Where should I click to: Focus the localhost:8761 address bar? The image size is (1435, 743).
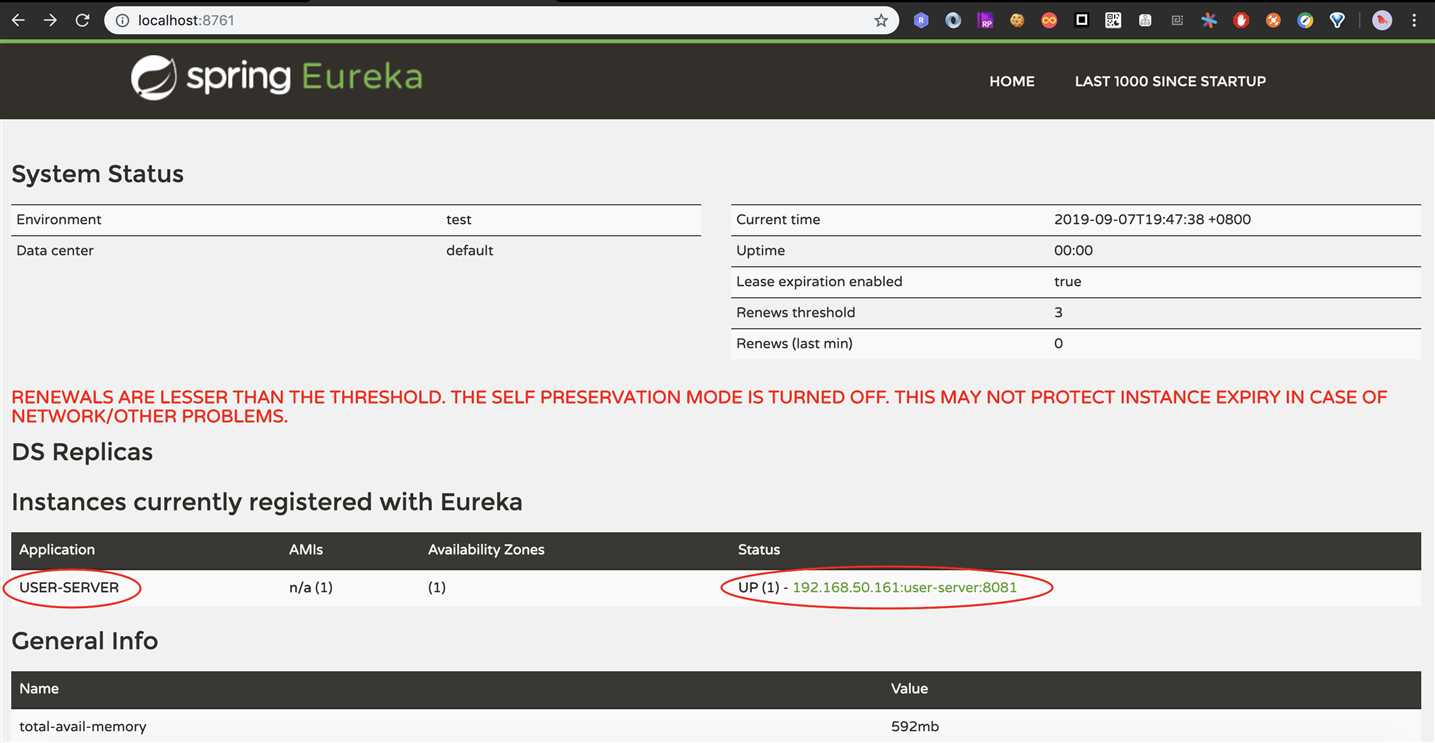[x=500, y=20]
